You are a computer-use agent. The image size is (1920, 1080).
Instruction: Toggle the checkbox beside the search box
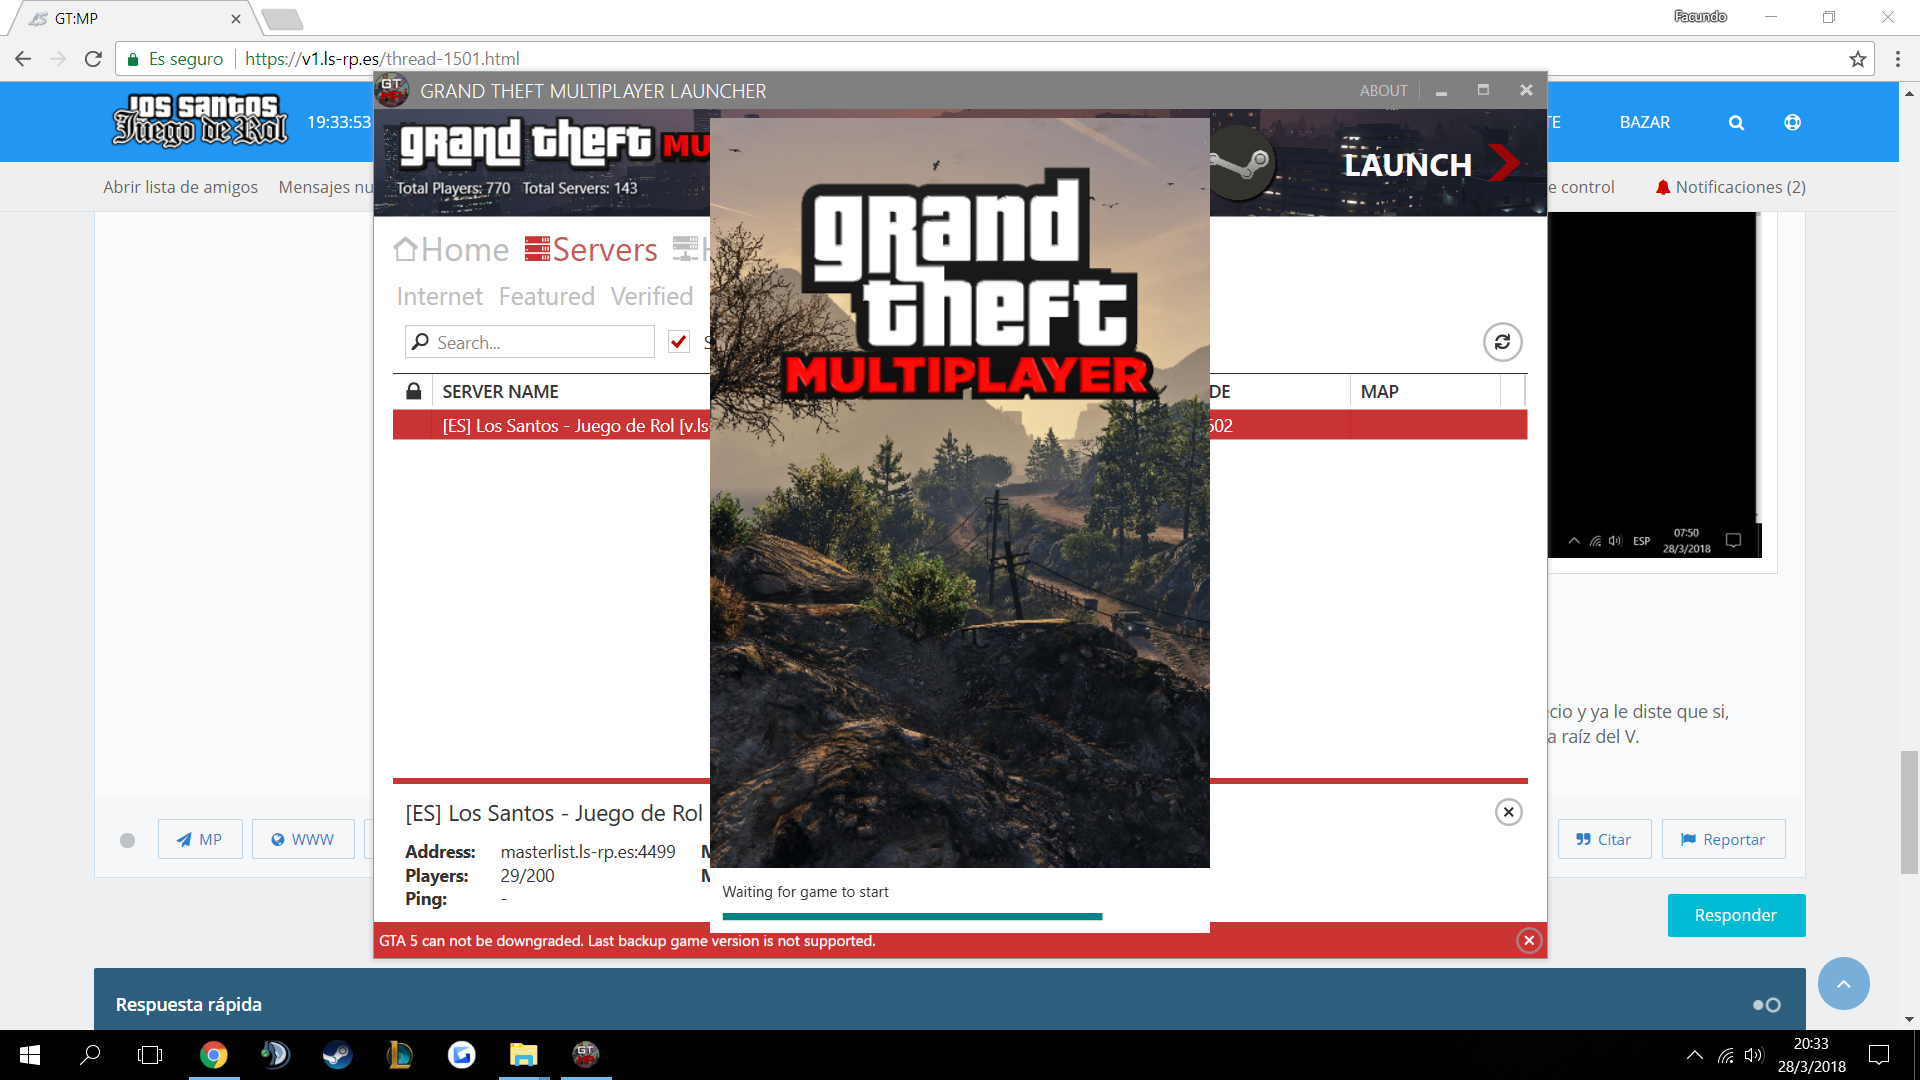(679, 342)
